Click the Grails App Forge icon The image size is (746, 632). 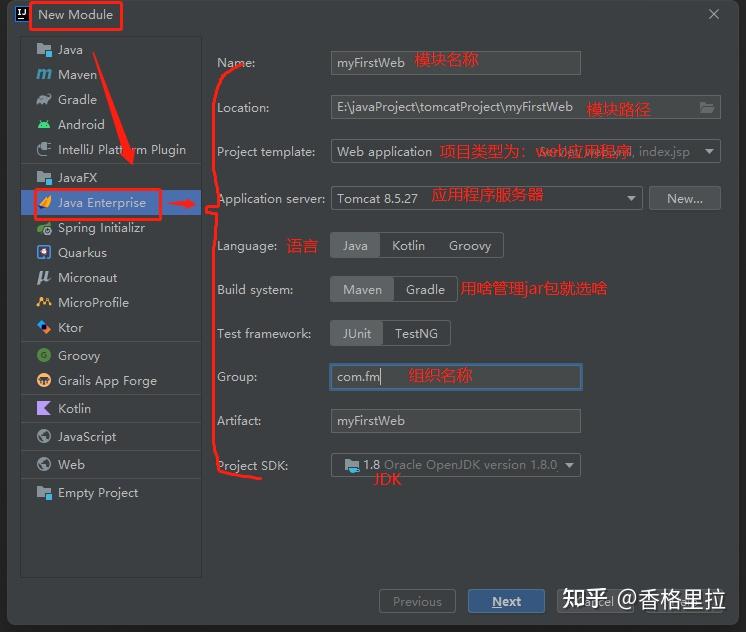click(44, 380)
